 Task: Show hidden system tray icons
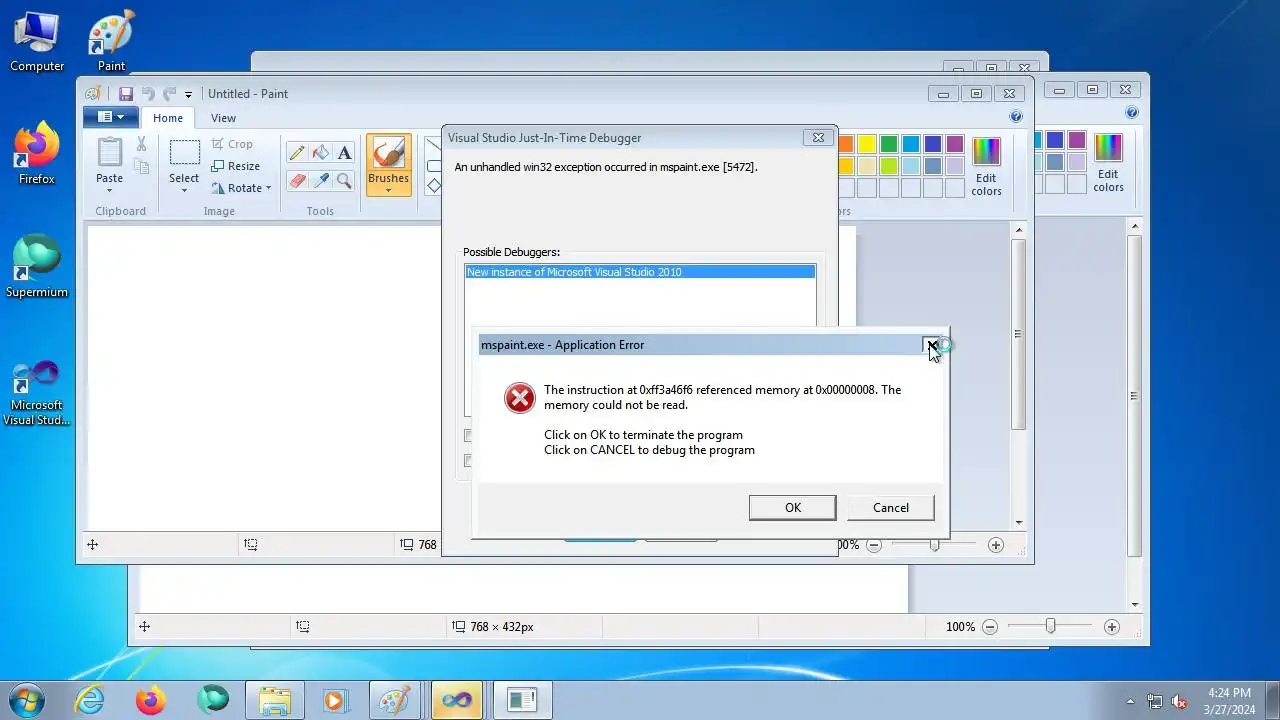tap(1131, 701)
